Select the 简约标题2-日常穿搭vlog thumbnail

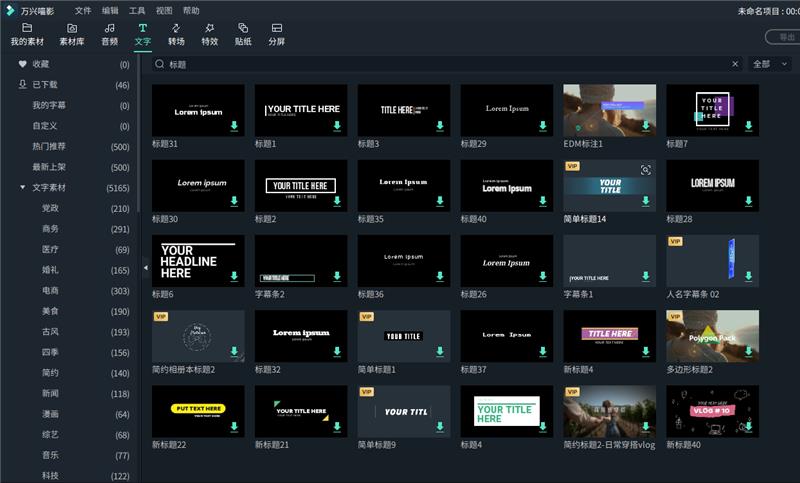tap(610, 411)
